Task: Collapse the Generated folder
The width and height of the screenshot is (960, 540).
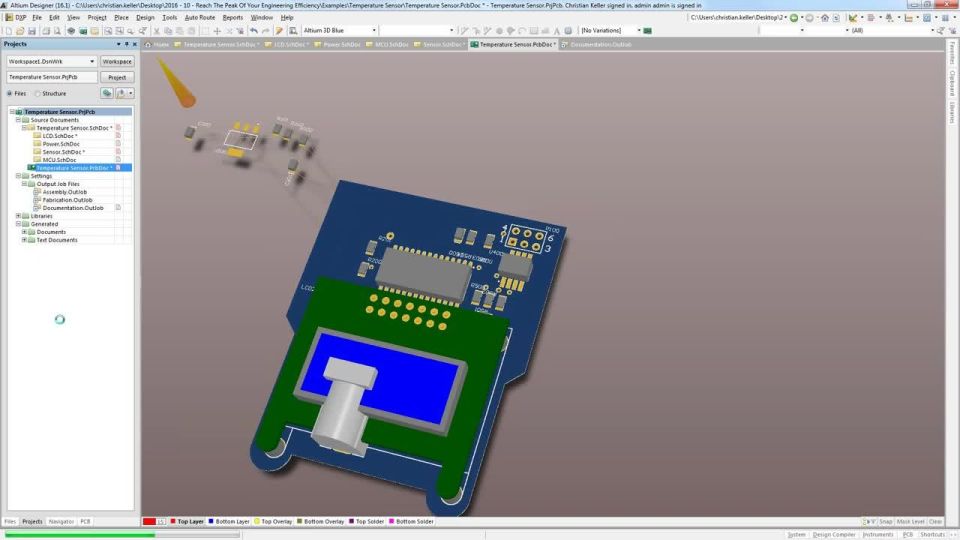Action: [18, 224]
